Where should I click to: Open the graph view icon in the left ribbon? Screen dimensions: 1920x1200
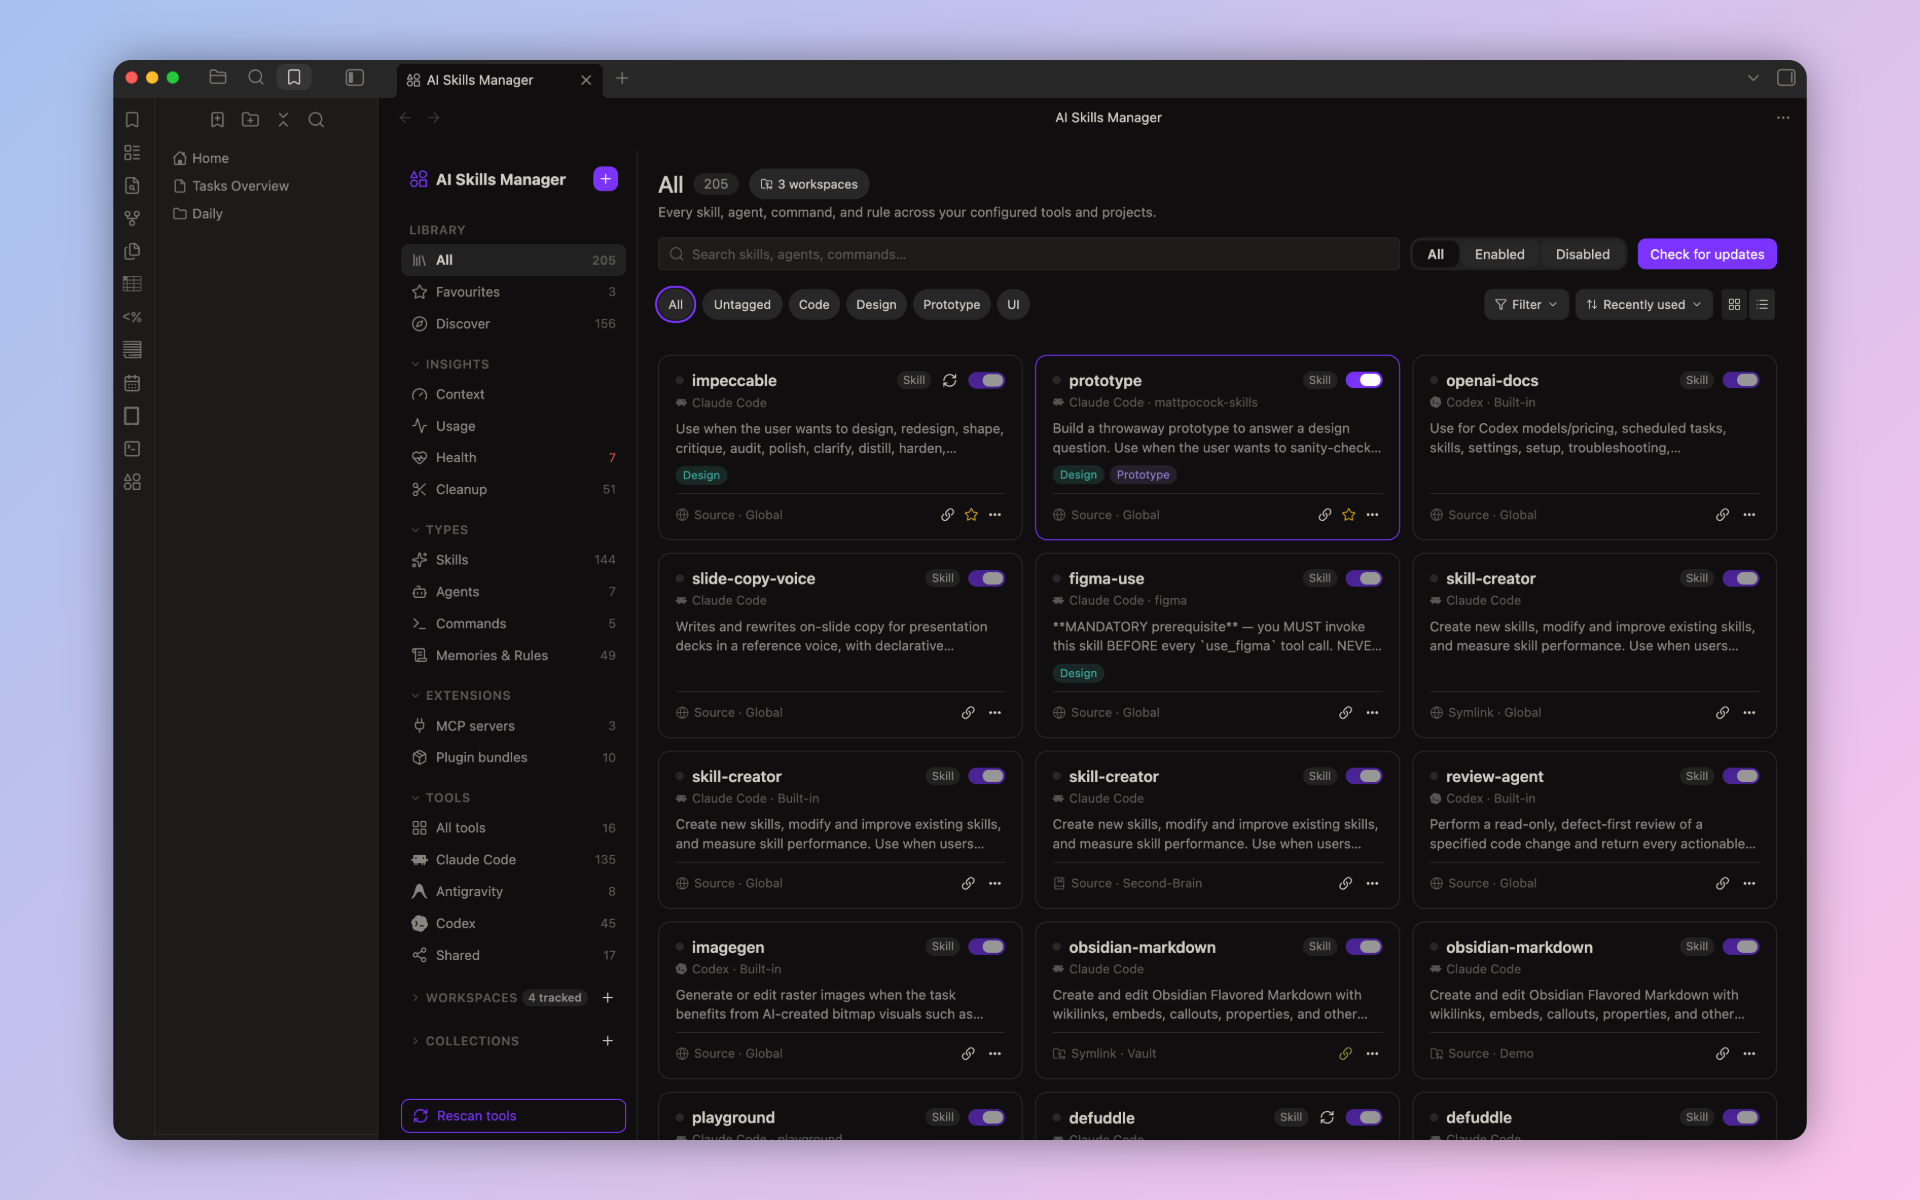(132, 218)
